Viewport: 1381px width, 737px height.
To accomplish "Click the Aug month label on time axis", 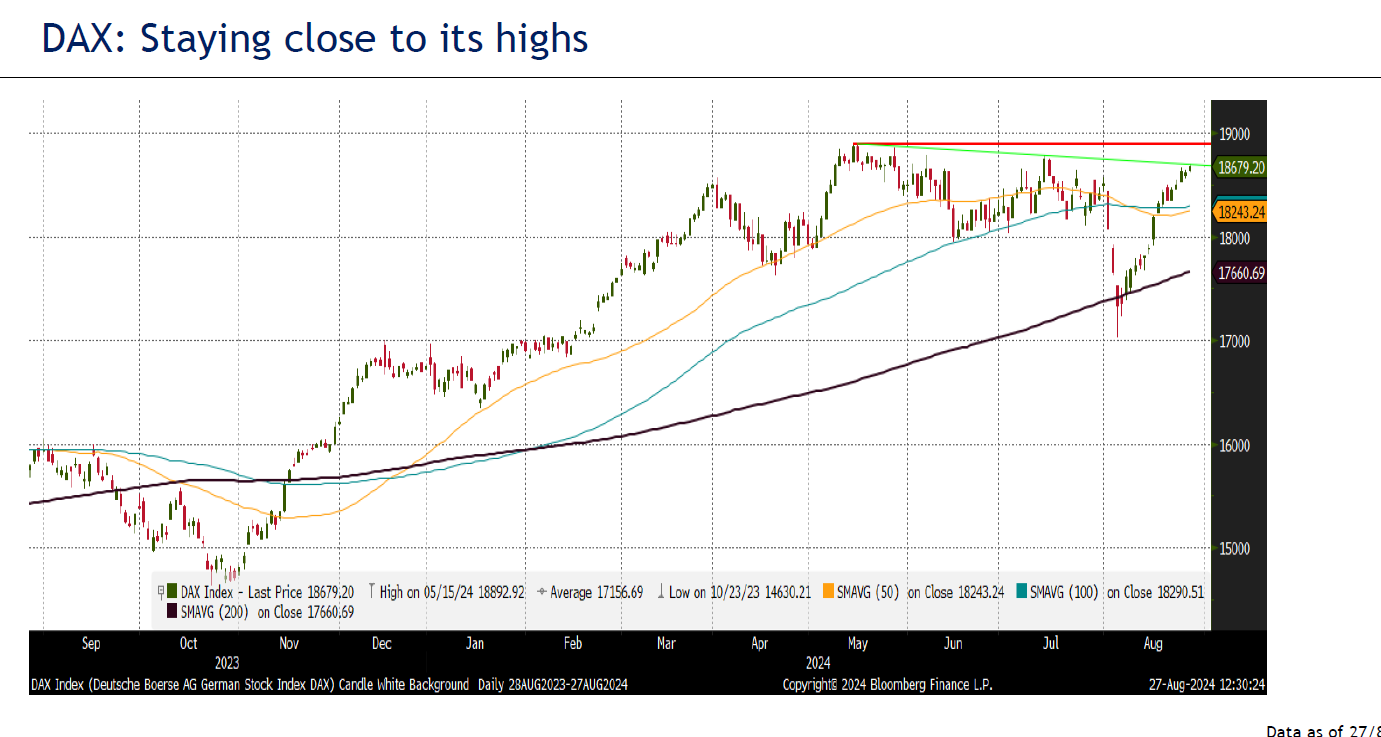I will (1152, 644).
